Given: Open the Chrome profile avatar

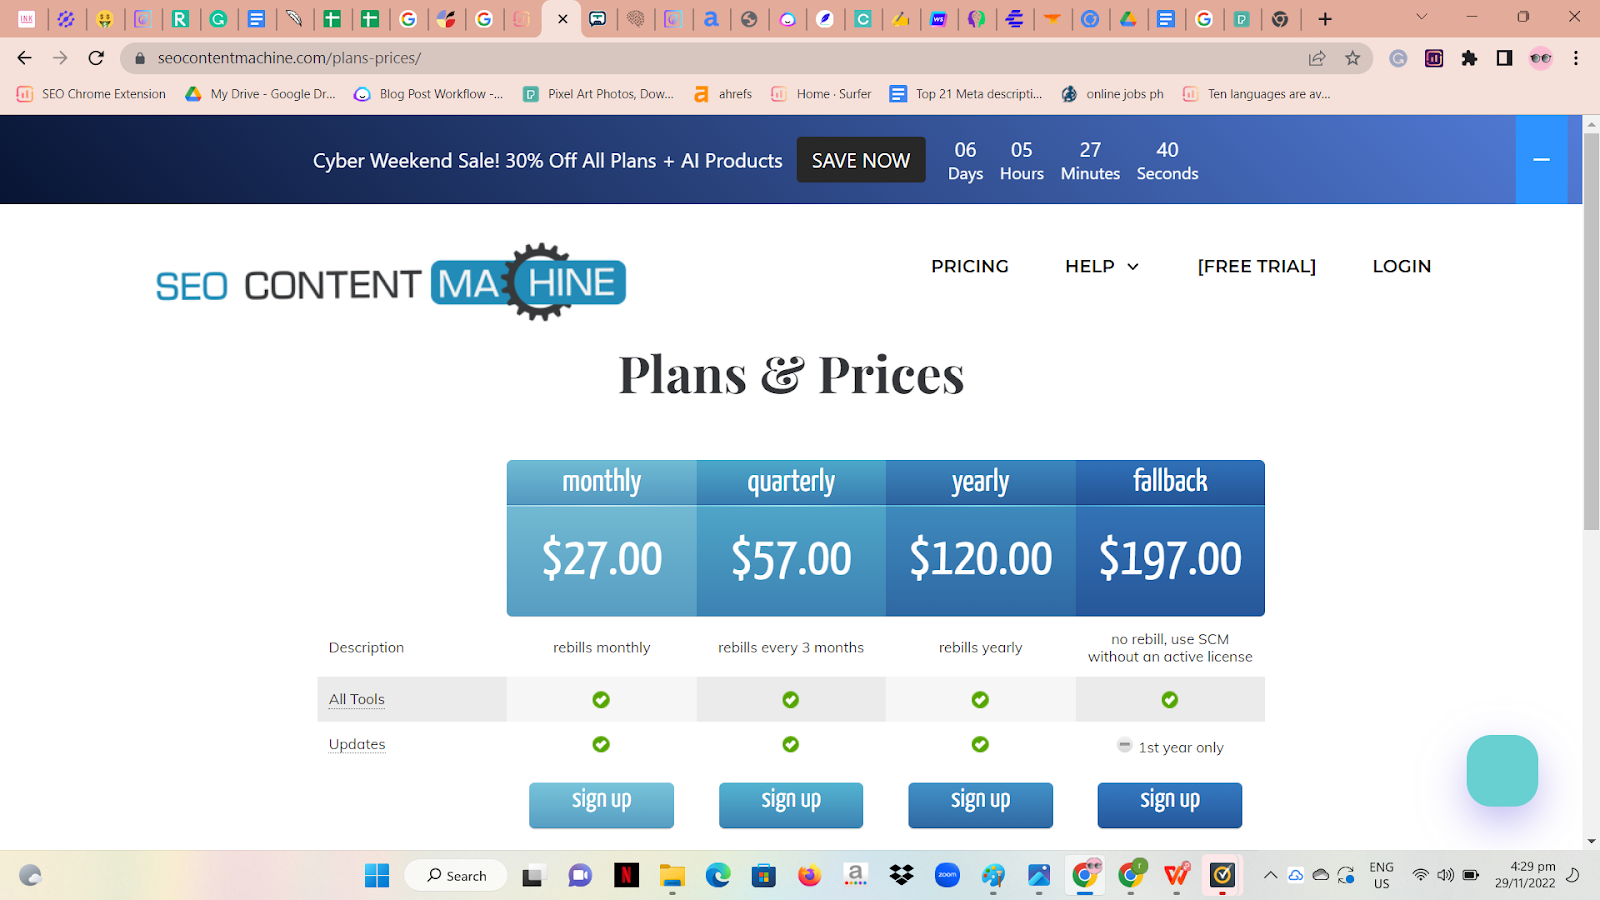Looking at the screenshot, I should 1540,58.
